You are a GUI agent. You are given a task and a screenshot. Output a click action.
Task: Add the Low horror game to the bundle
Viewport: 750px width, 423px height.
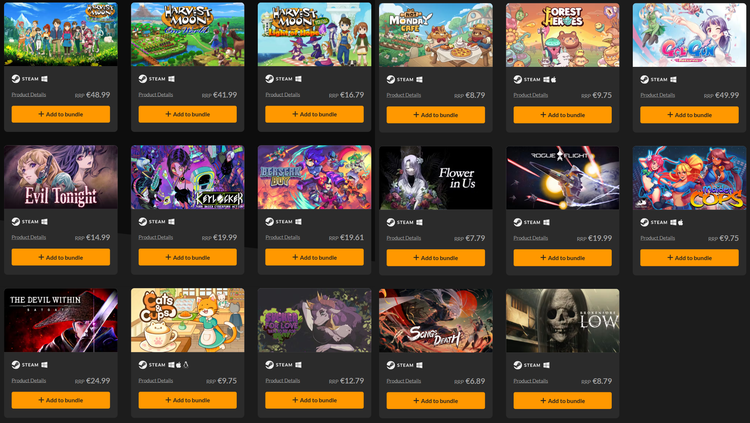(562, 401)
